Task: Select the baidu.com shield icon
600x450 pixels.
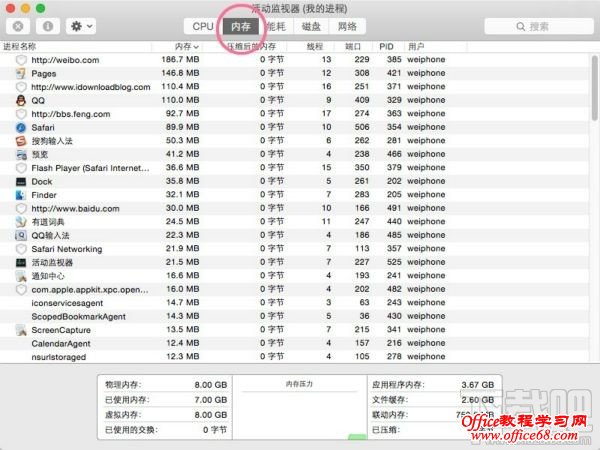Action: (x=21, y=209)
